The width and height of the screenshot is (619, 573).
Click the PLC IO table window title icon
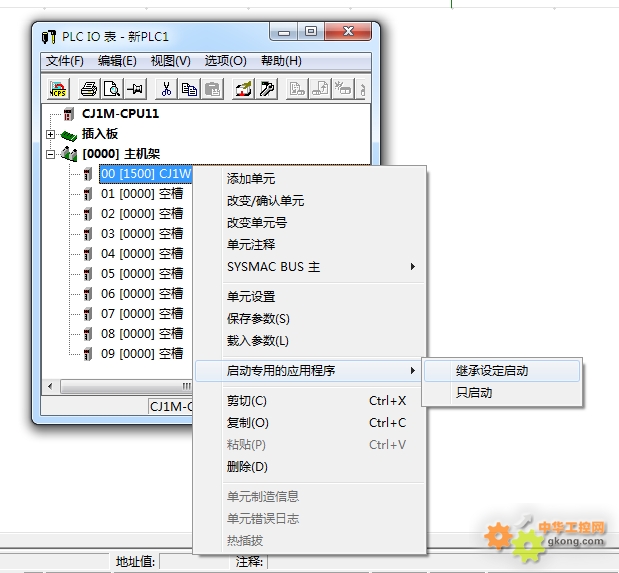tap(49, 37)
